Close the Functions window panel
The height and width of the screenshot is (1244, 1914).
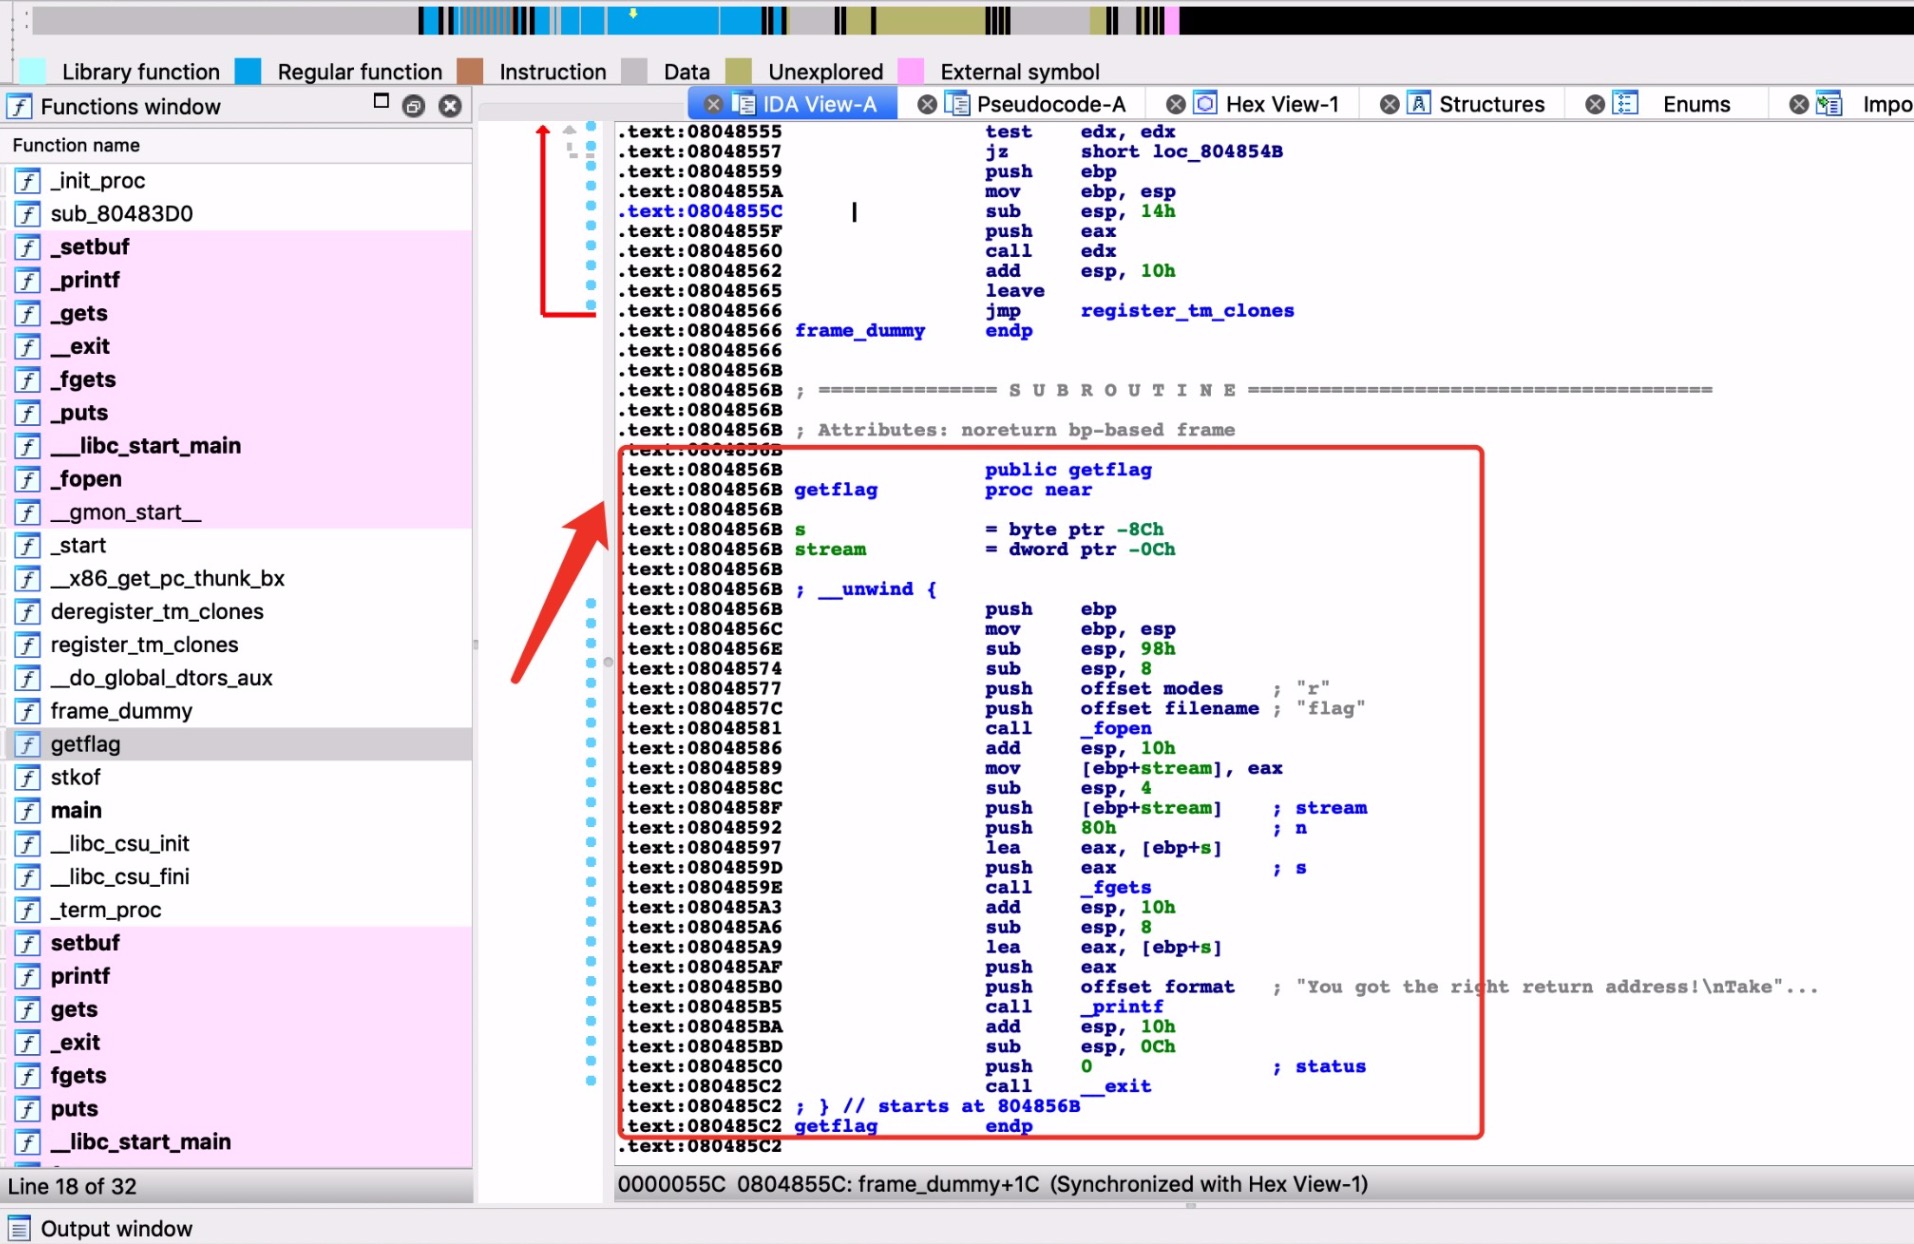tap(450, 106)
